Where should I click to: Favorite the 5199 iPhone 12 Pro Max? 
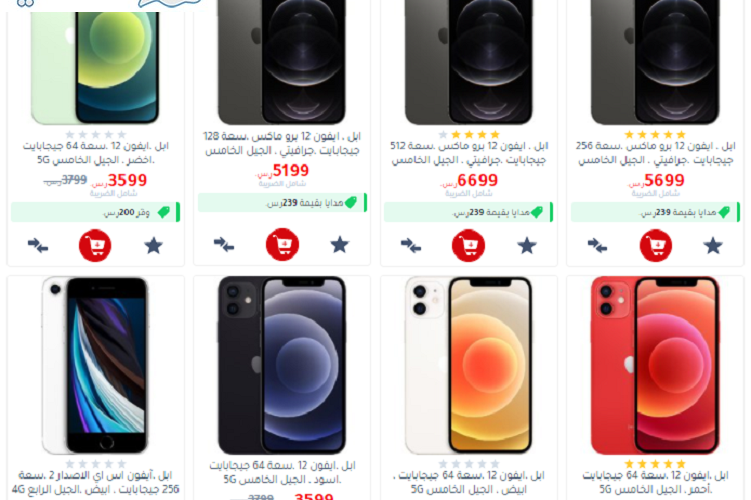[340, 244]
